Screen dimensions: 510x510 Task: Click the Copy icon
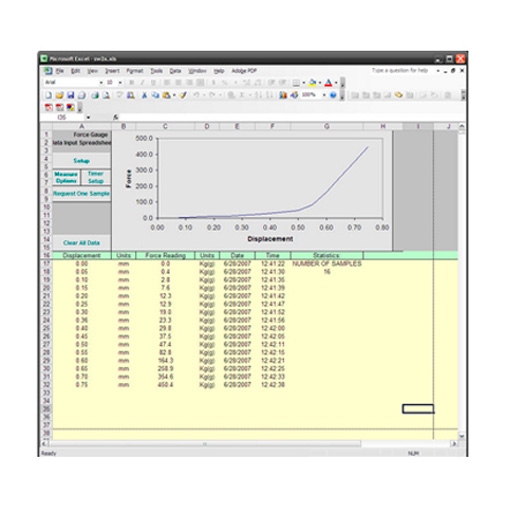coord(155,95)
